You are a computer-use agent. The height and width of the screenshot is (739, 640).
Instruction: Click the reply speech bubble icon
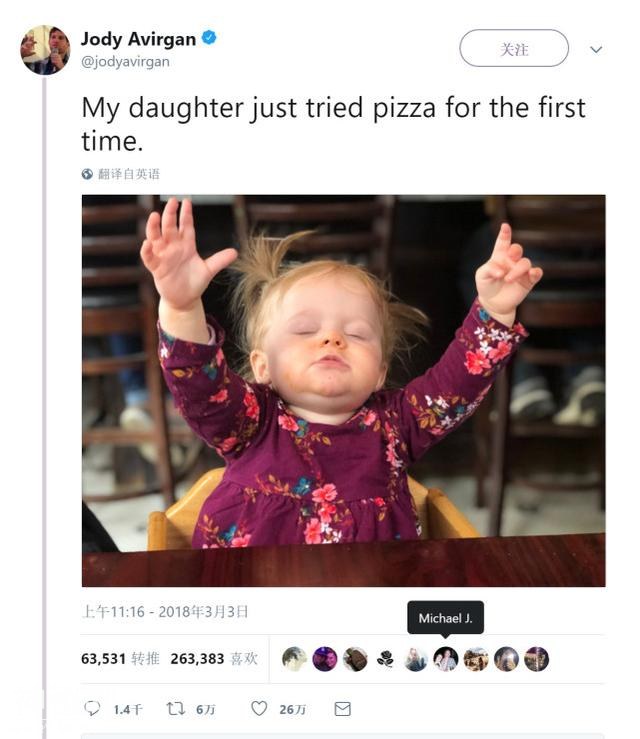click(x=92, y=708)
